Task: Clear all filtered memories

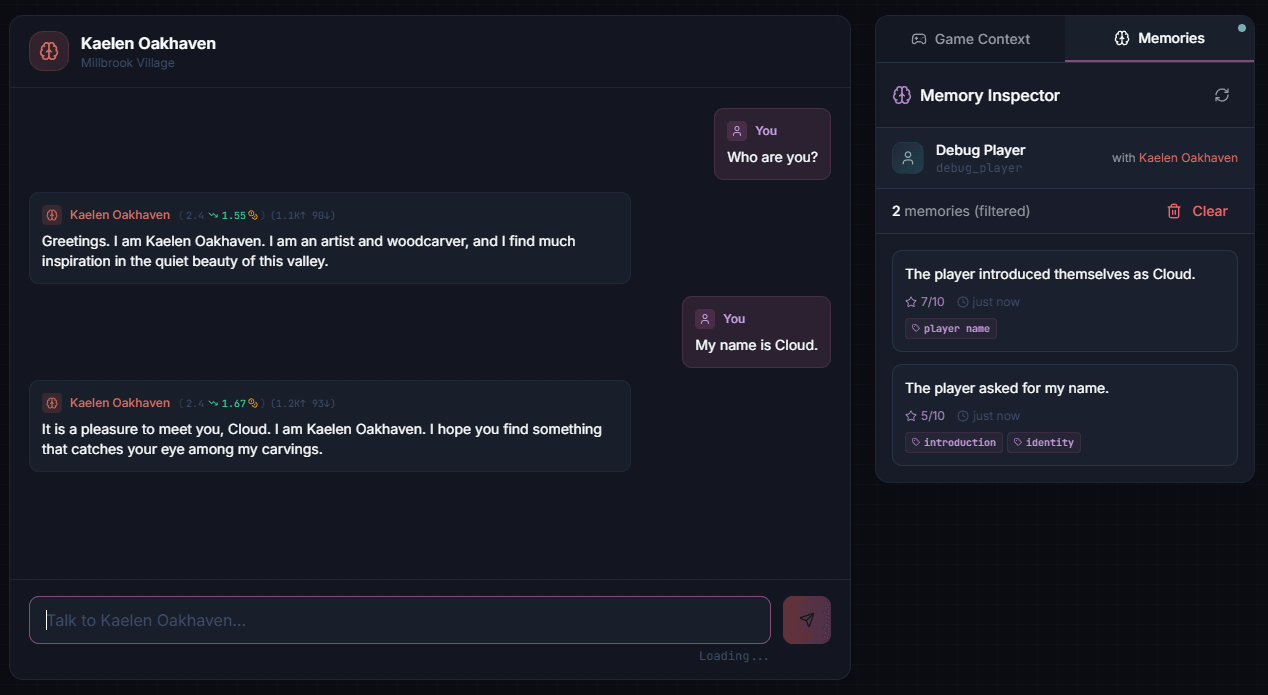Action: point(1197,211)
